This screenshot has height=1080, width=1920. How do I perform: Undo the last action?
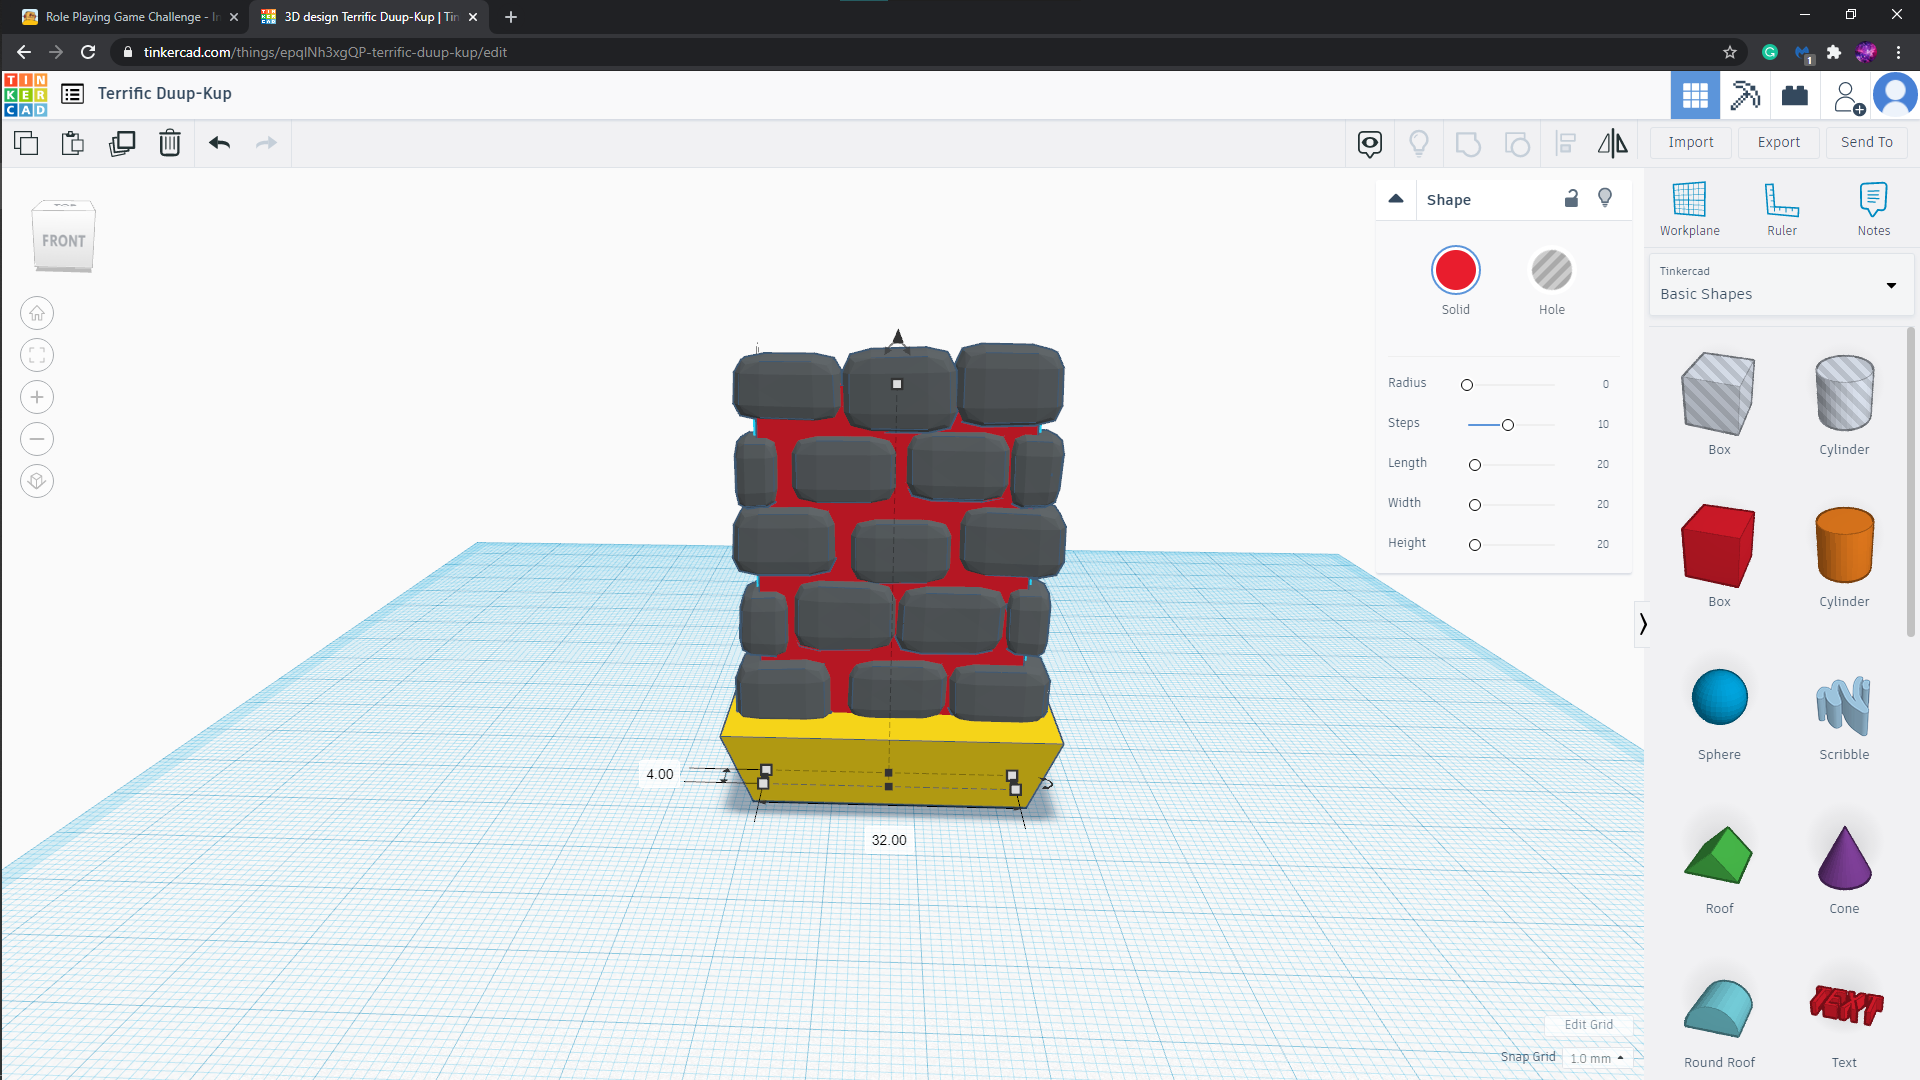coord(220,143)
